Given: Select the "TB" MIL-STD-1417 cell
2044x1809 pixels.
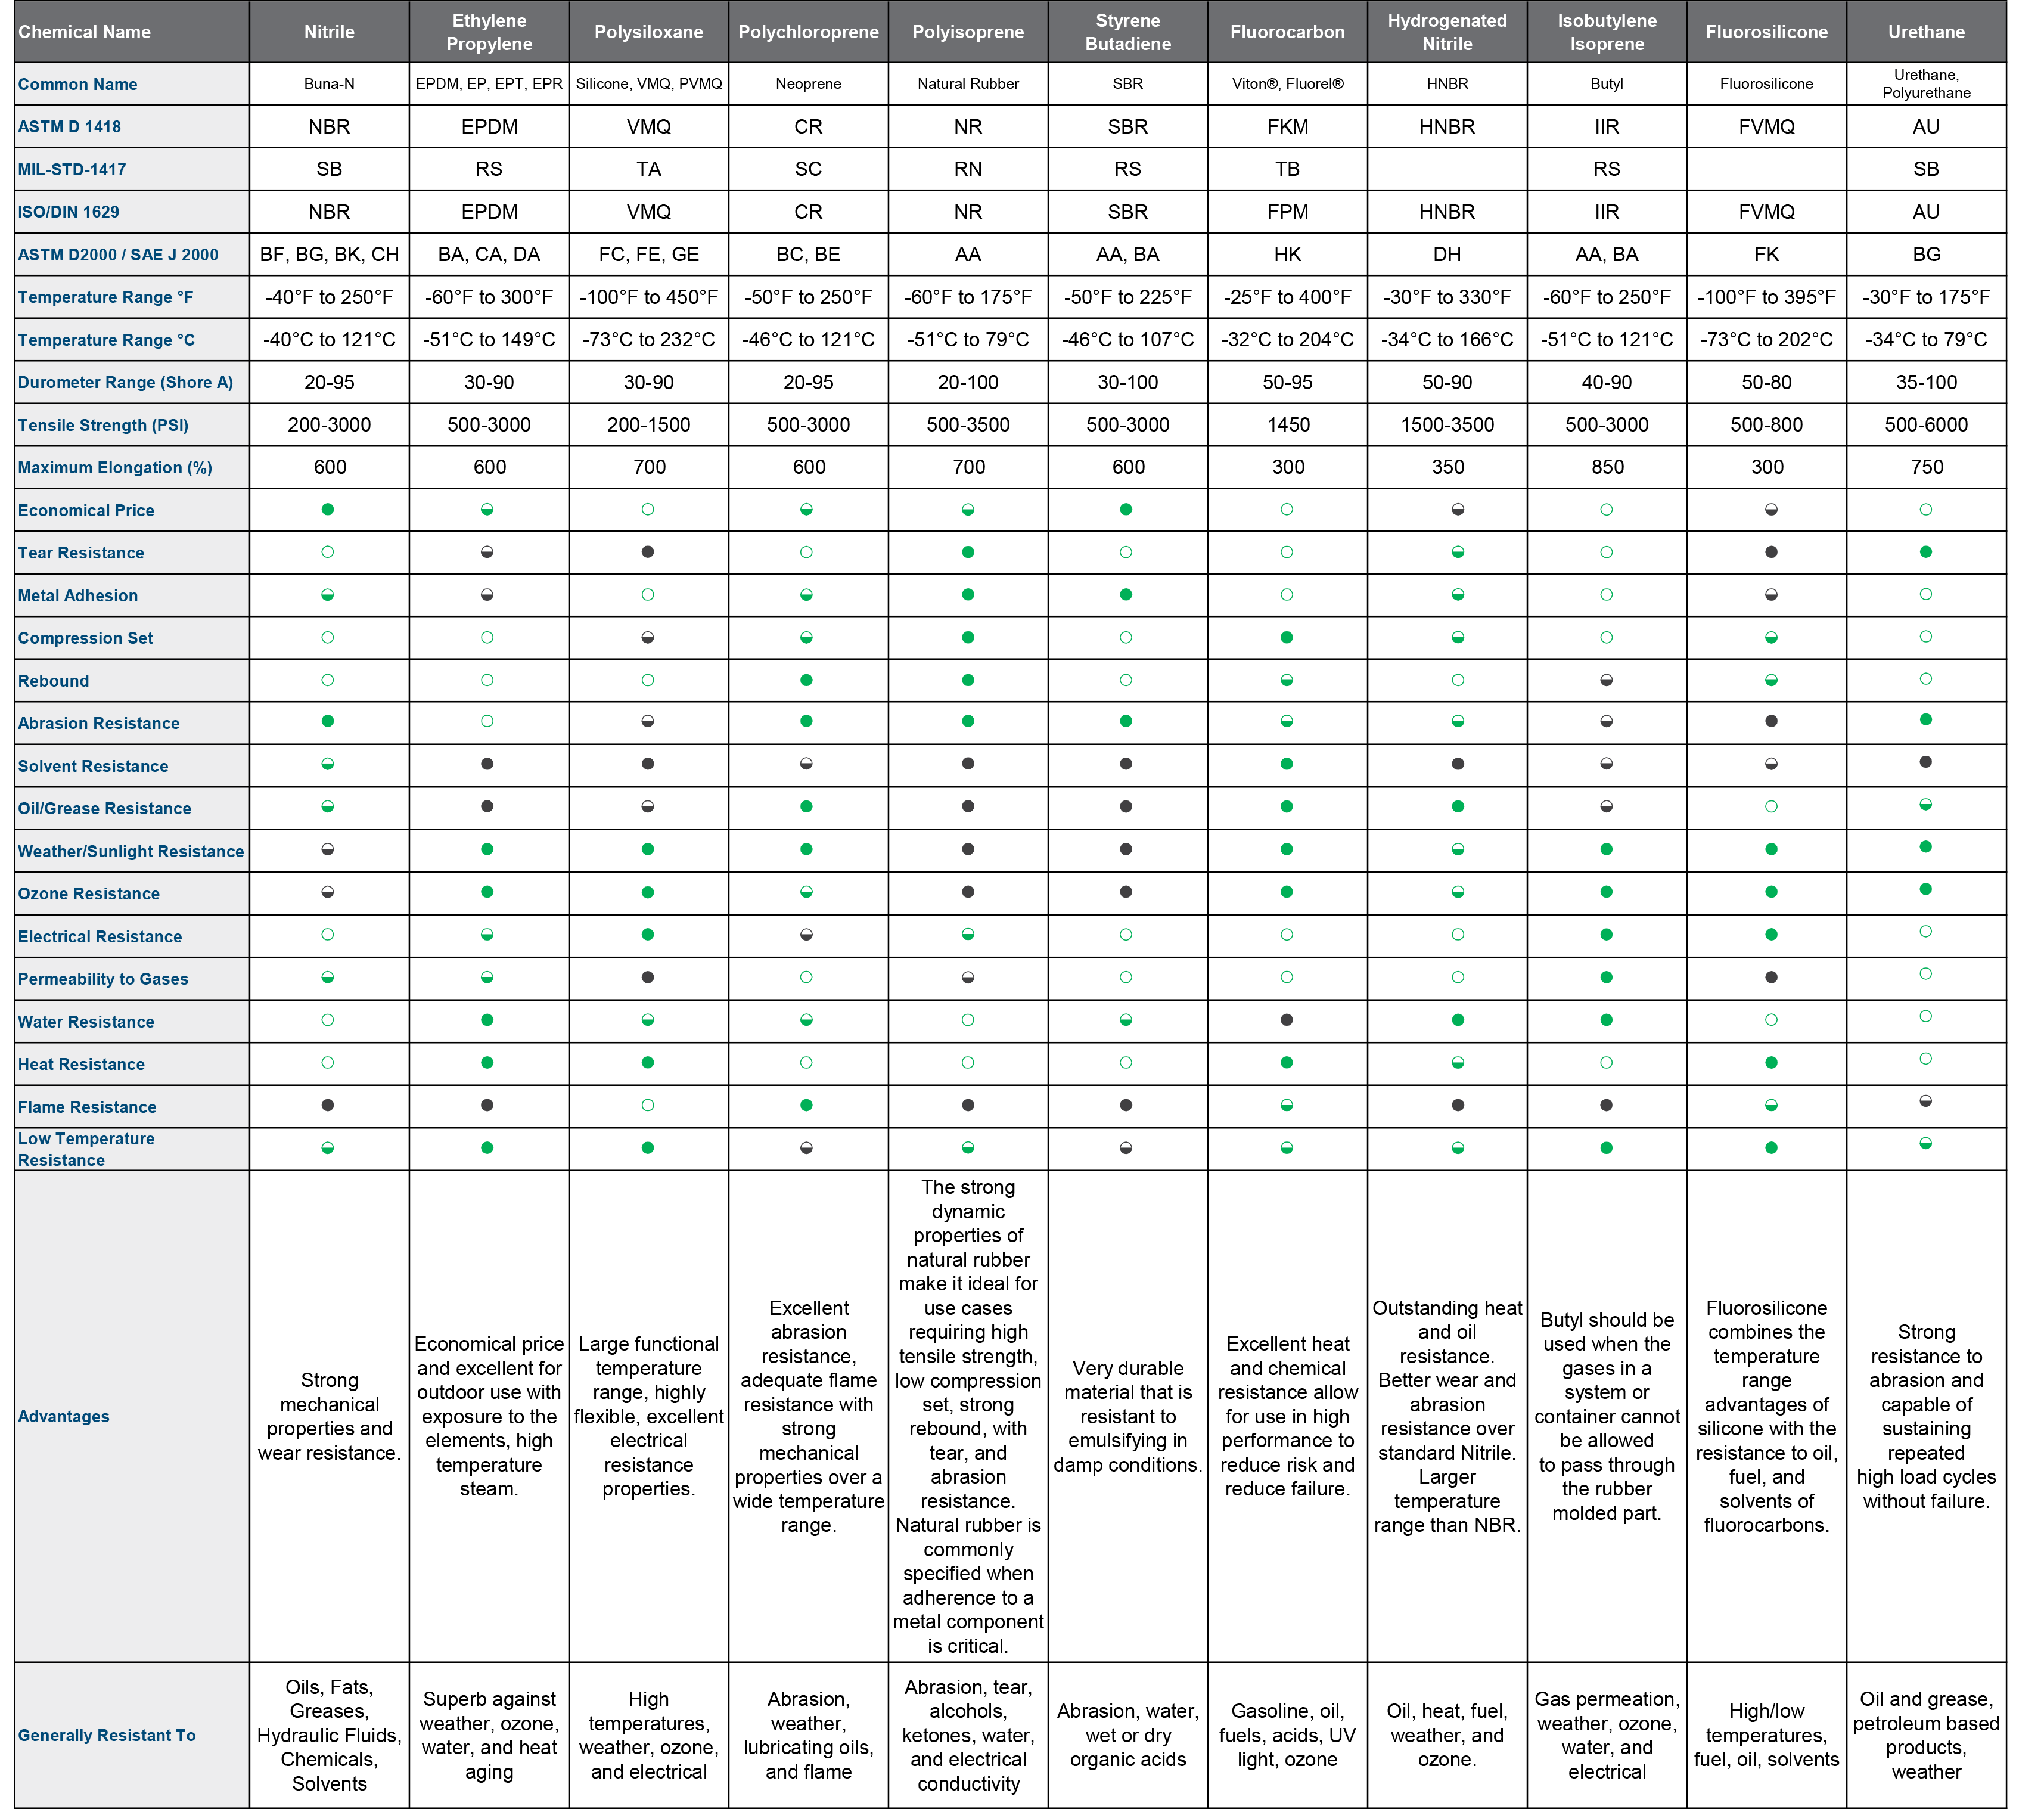Looking at the screenshot, I should [1288, 169].
